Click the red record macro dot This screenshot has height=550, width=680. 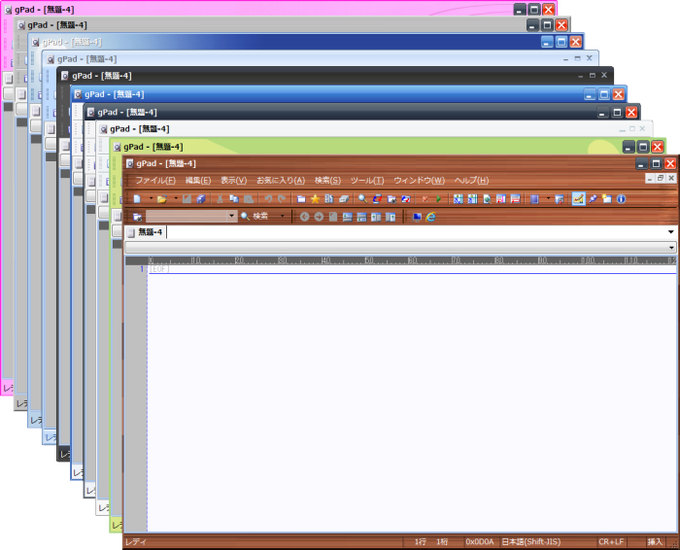425,199
